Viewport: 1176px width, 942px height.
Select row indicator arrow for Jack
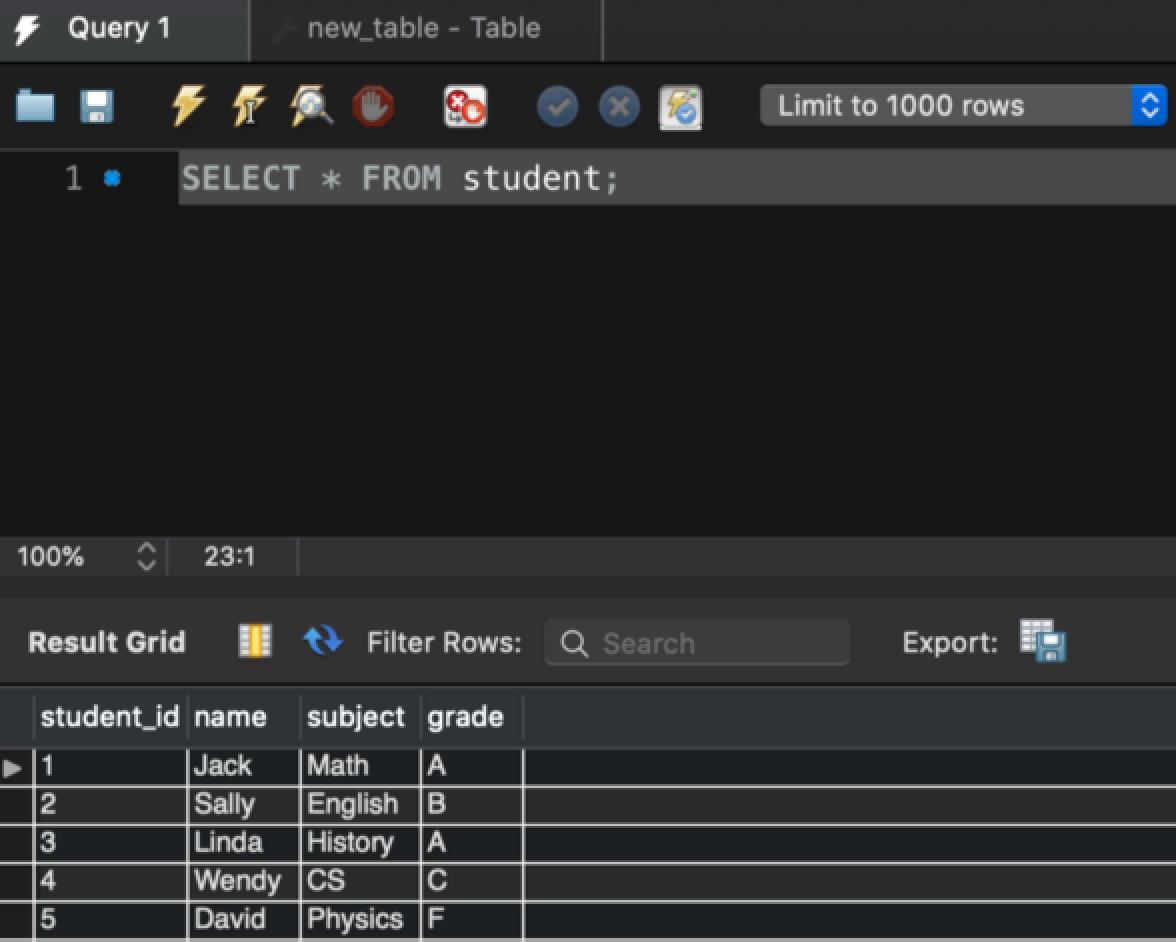(13, 767)
